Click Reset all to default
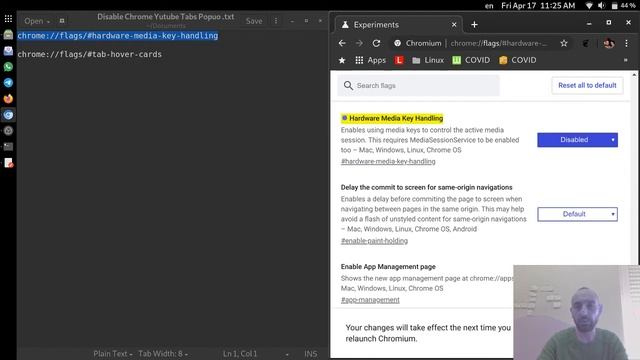 (587, 85)
